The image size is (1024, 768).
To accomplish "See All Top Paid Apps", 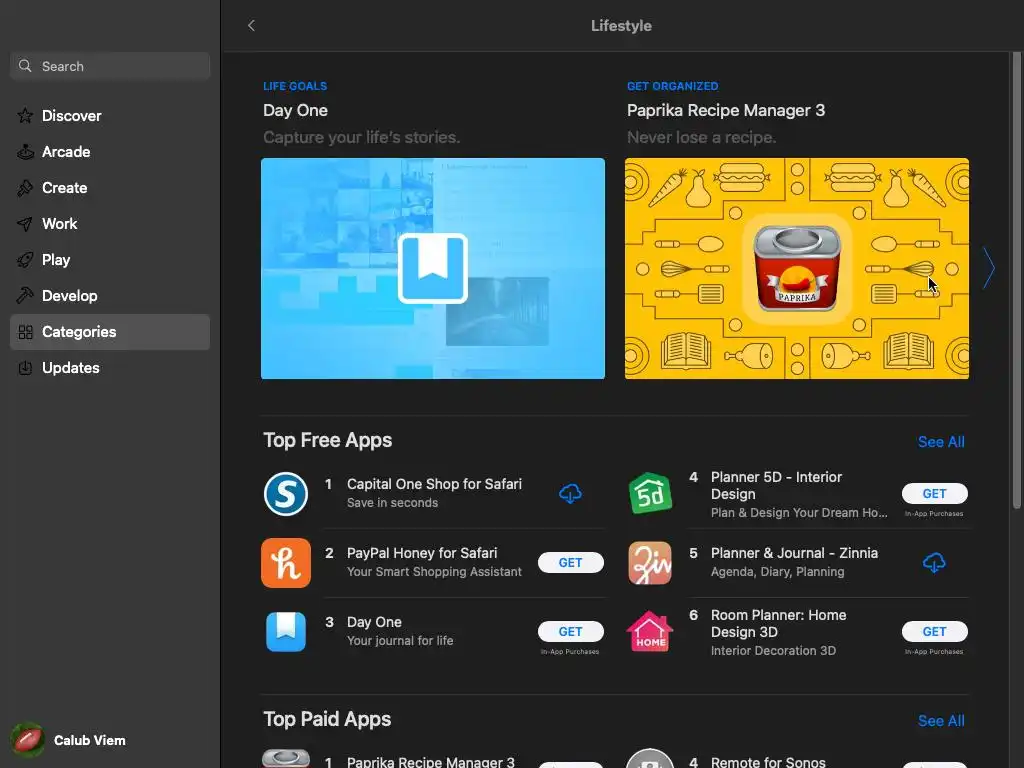I will (941, 721).
